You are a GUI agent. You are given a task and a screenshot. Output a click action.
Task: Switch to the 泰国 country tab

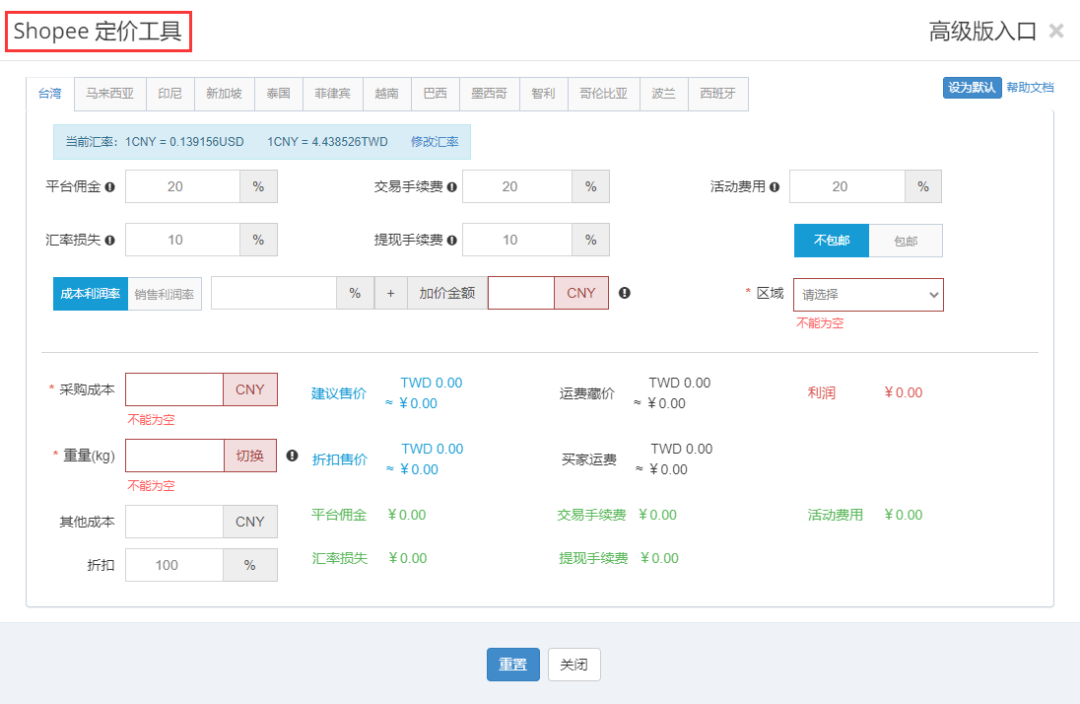278,93
